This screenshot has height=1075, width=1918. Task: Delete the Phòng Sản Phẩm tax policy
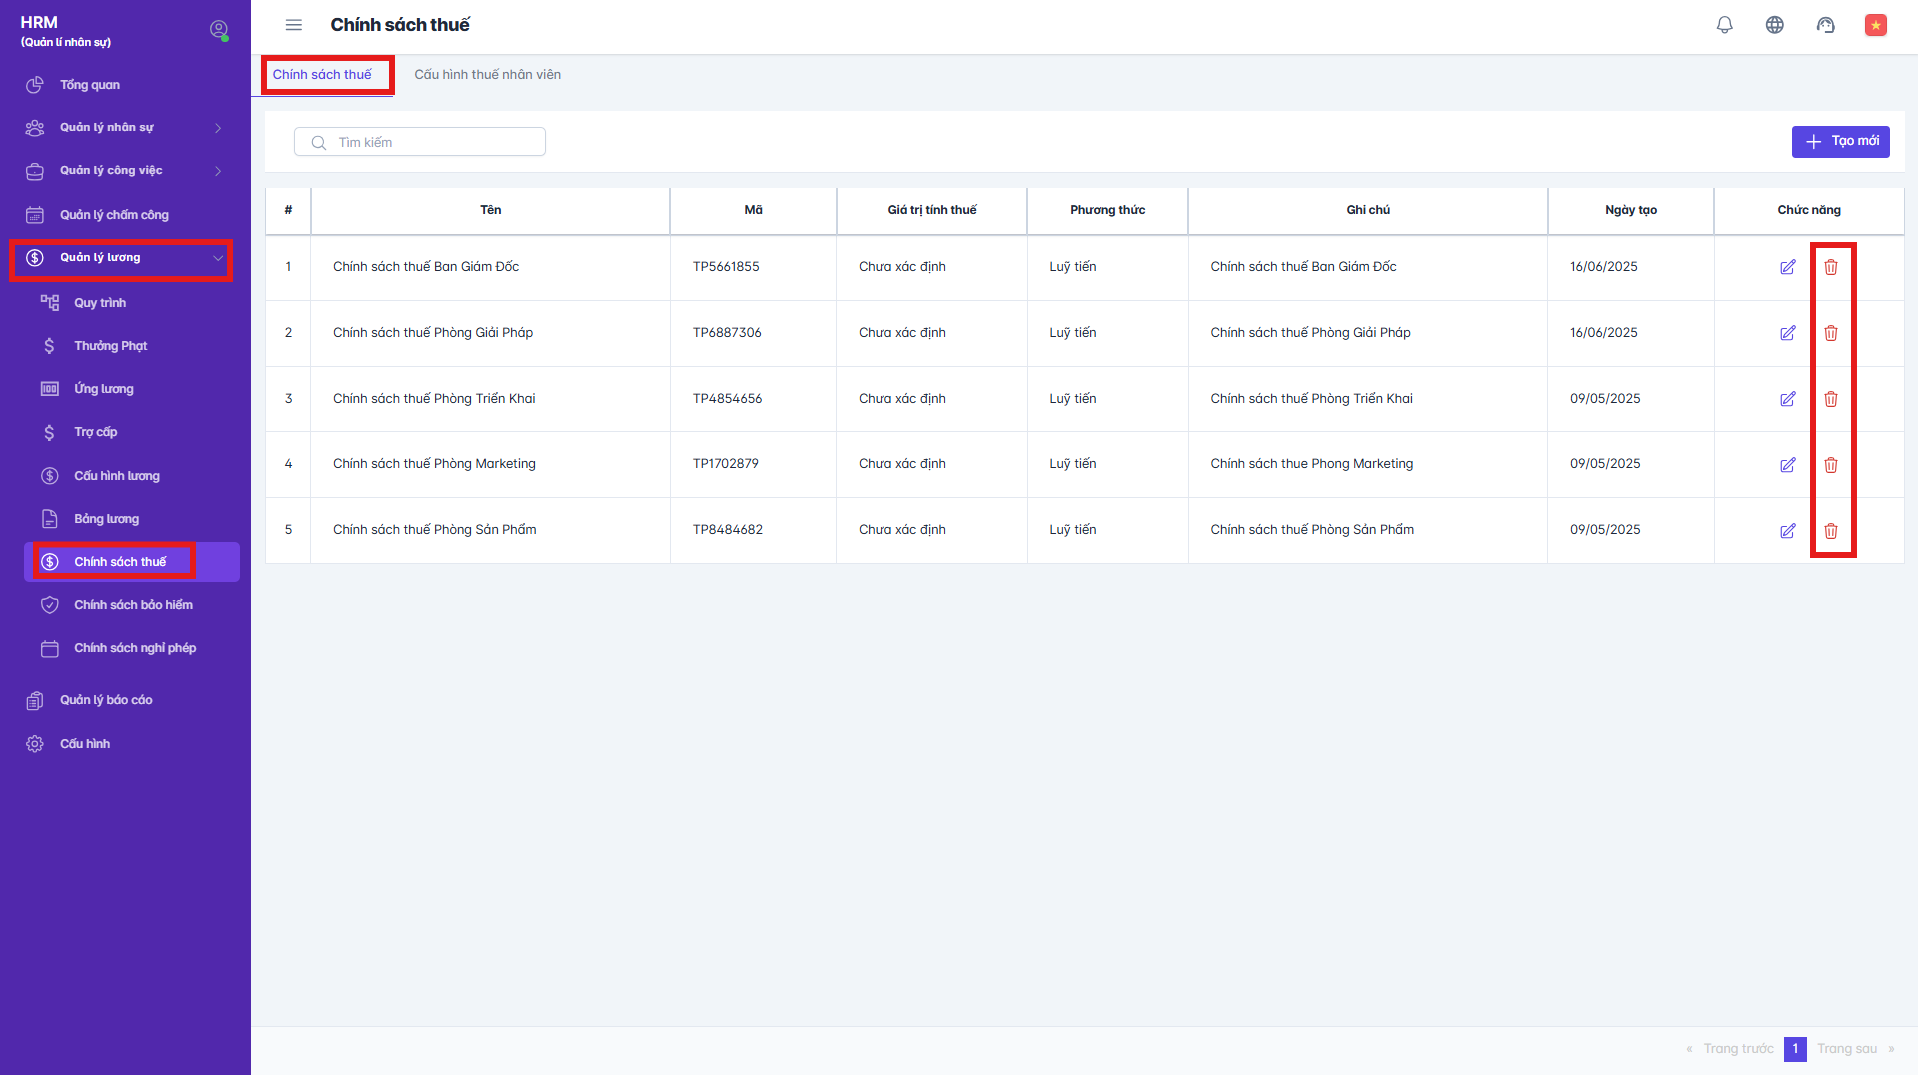(1830, 531)
